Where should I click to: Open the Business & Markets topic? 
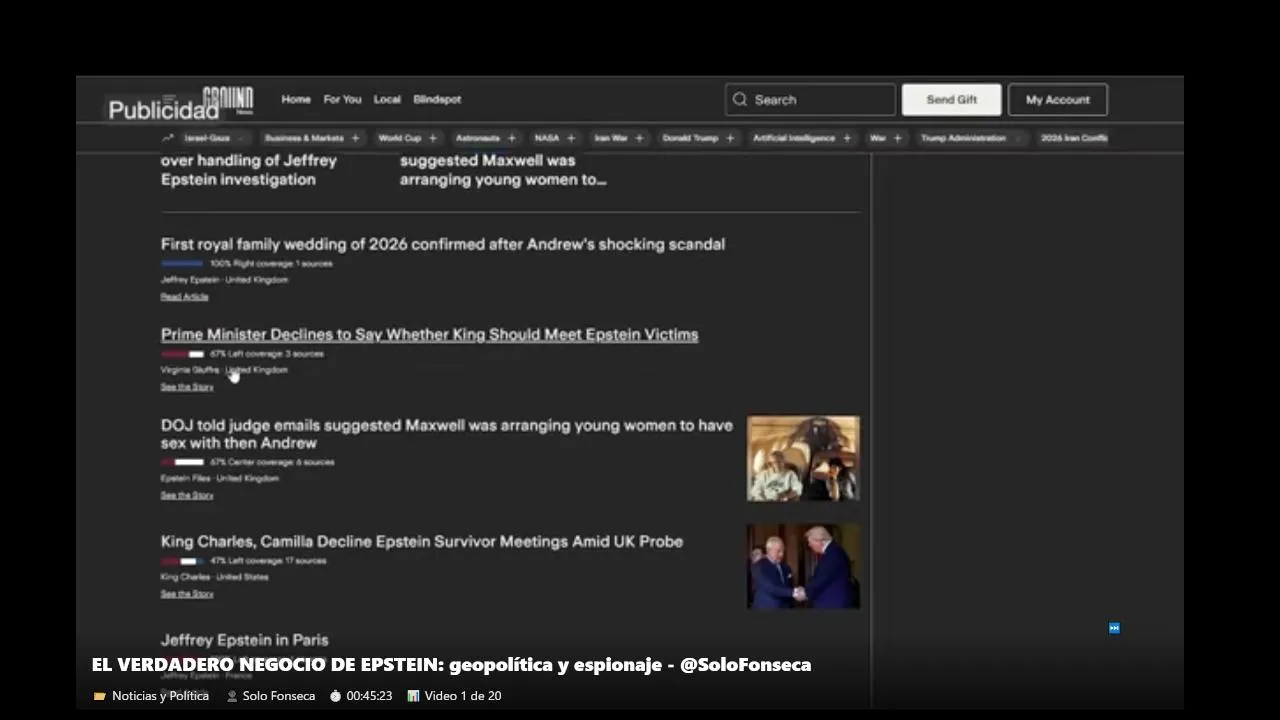pos(304,138)
